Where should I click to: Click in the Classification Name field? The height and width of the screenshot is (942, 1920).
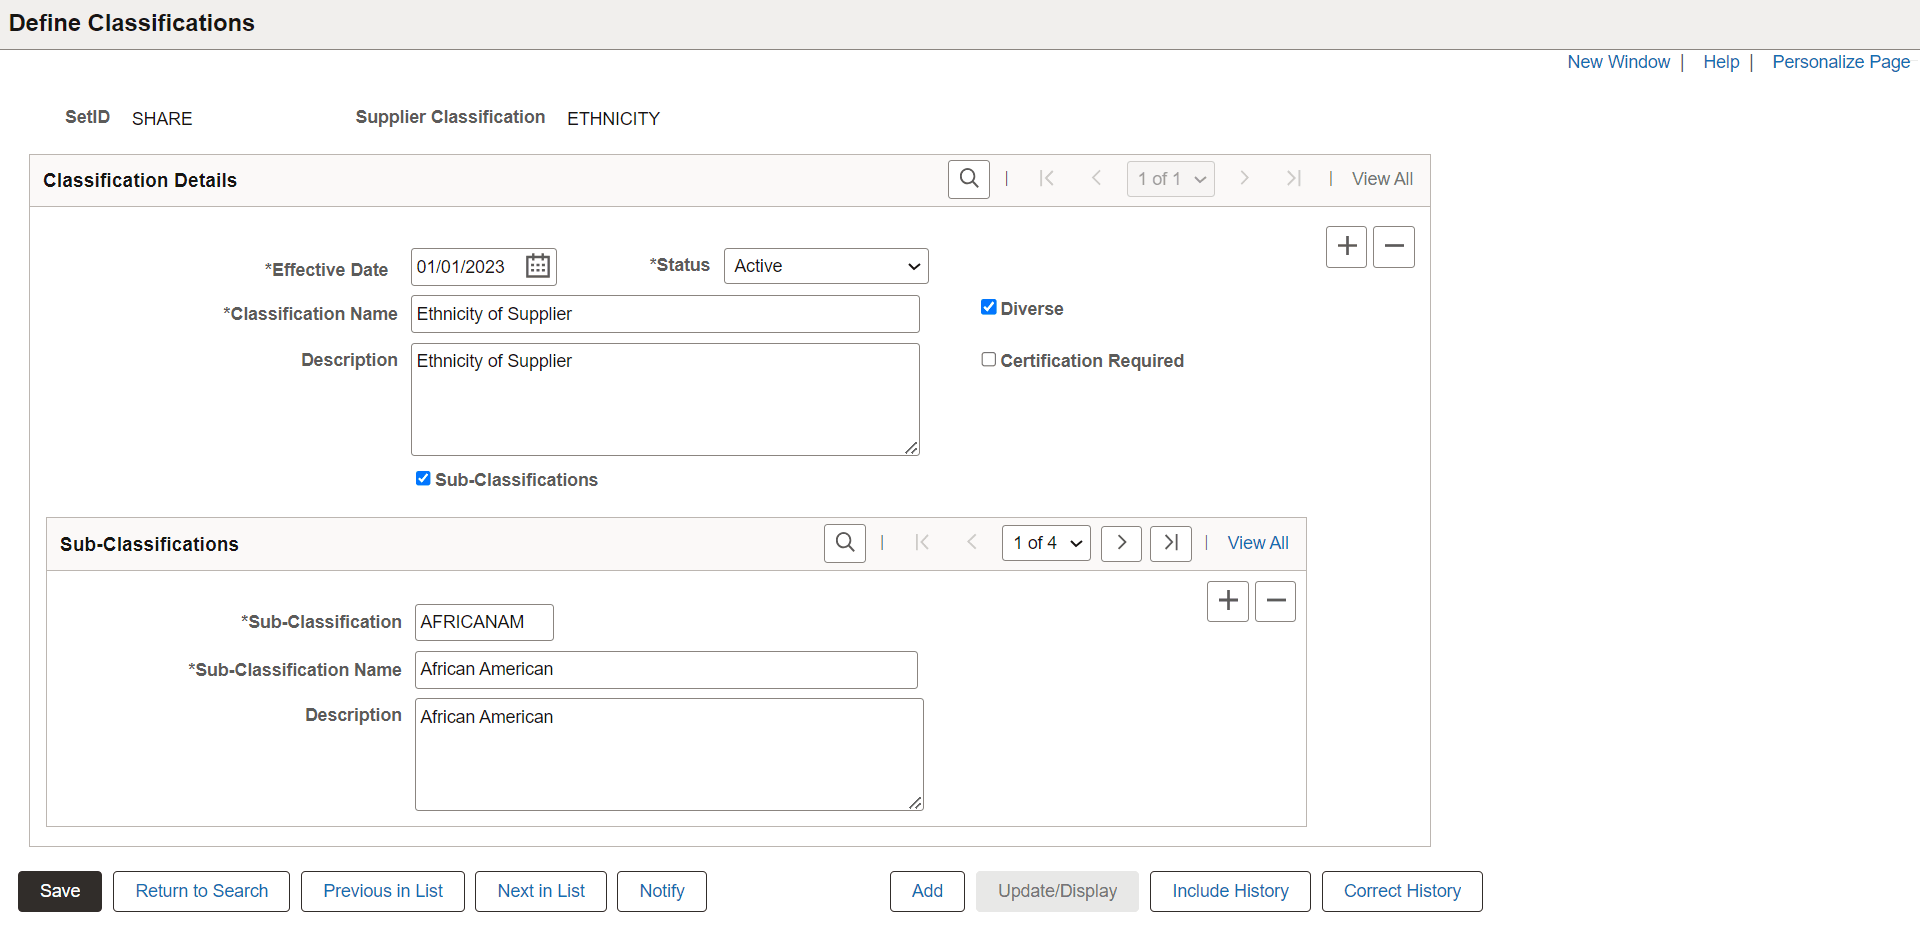point(664,313)
